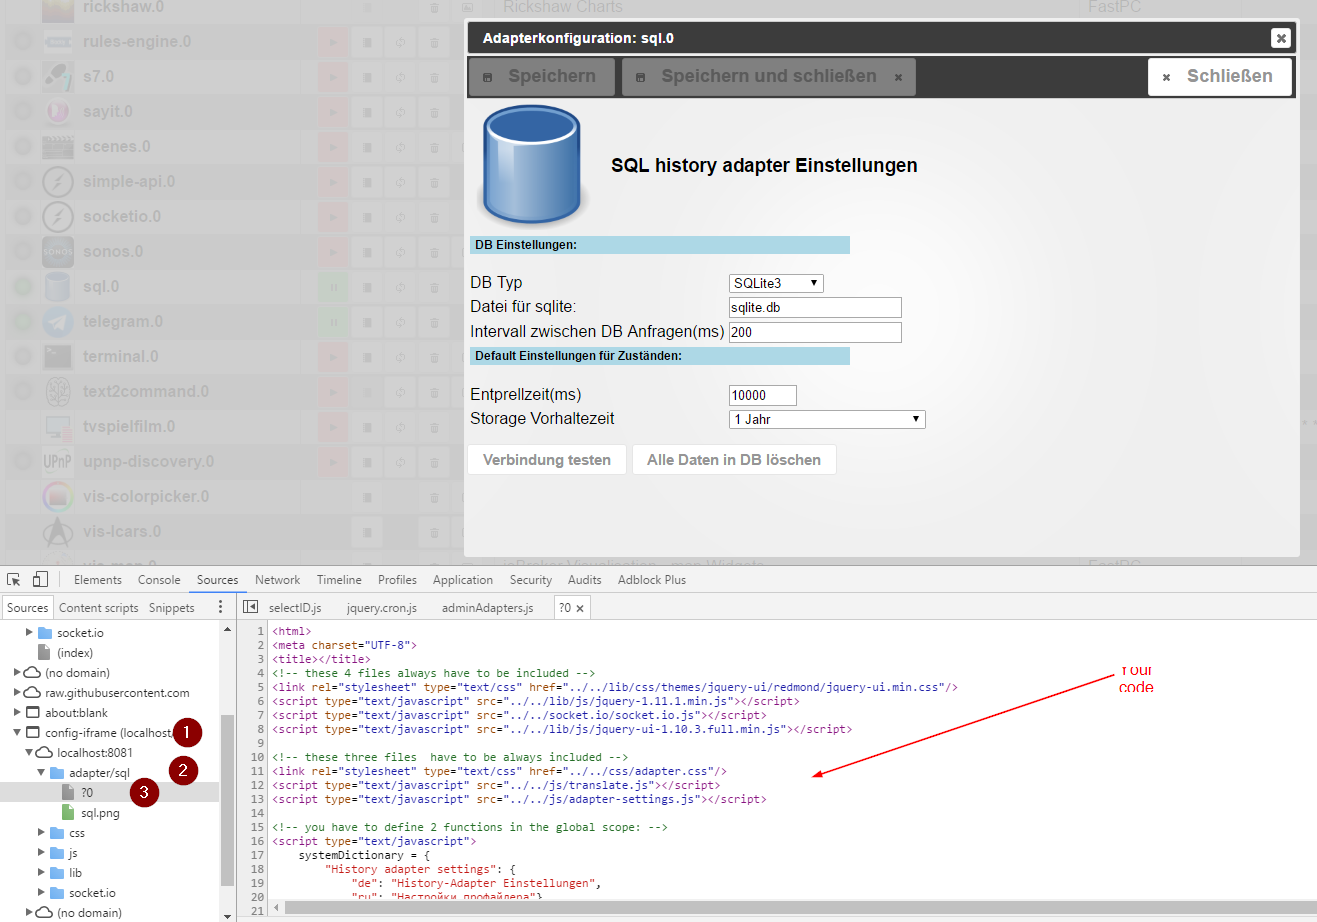The image size is (1317, 922).
Task: Open the adminAdapters.js file tab
Action: point(488,608)
